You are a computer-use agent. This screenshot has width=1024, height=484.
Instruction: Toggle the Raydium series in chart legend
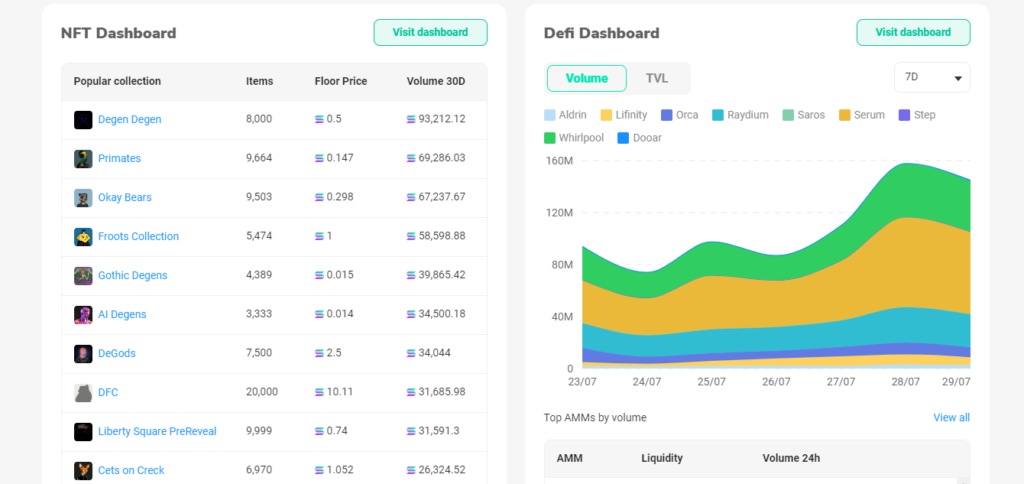click(739, 115)
